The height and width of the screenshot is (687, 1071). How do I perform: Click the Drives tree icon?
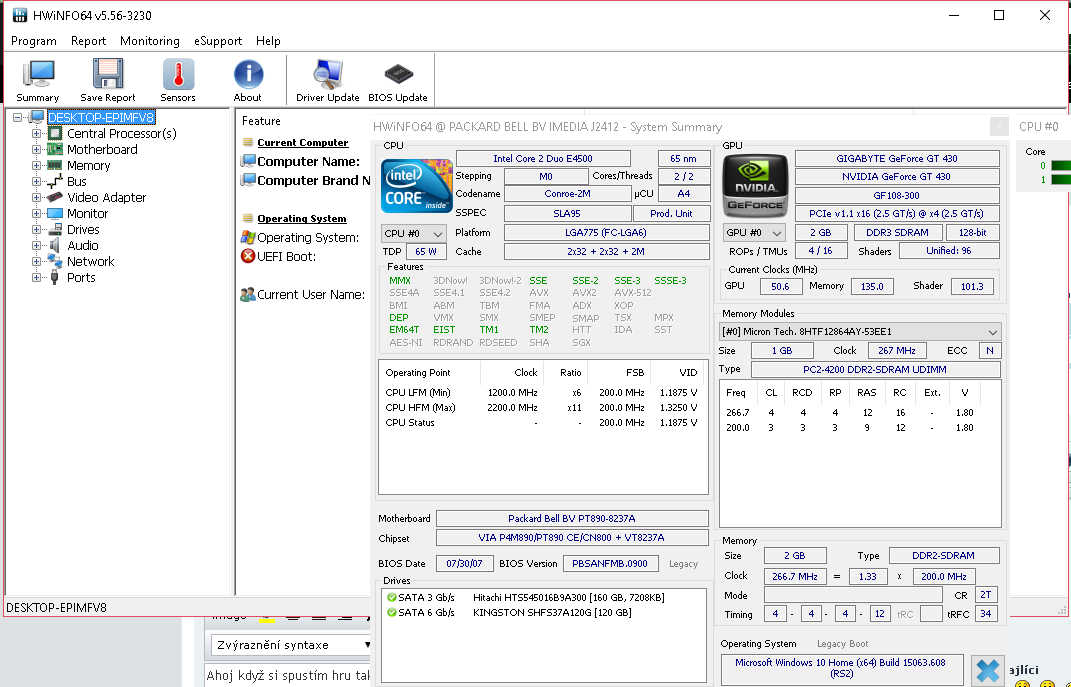coord(55,229)
